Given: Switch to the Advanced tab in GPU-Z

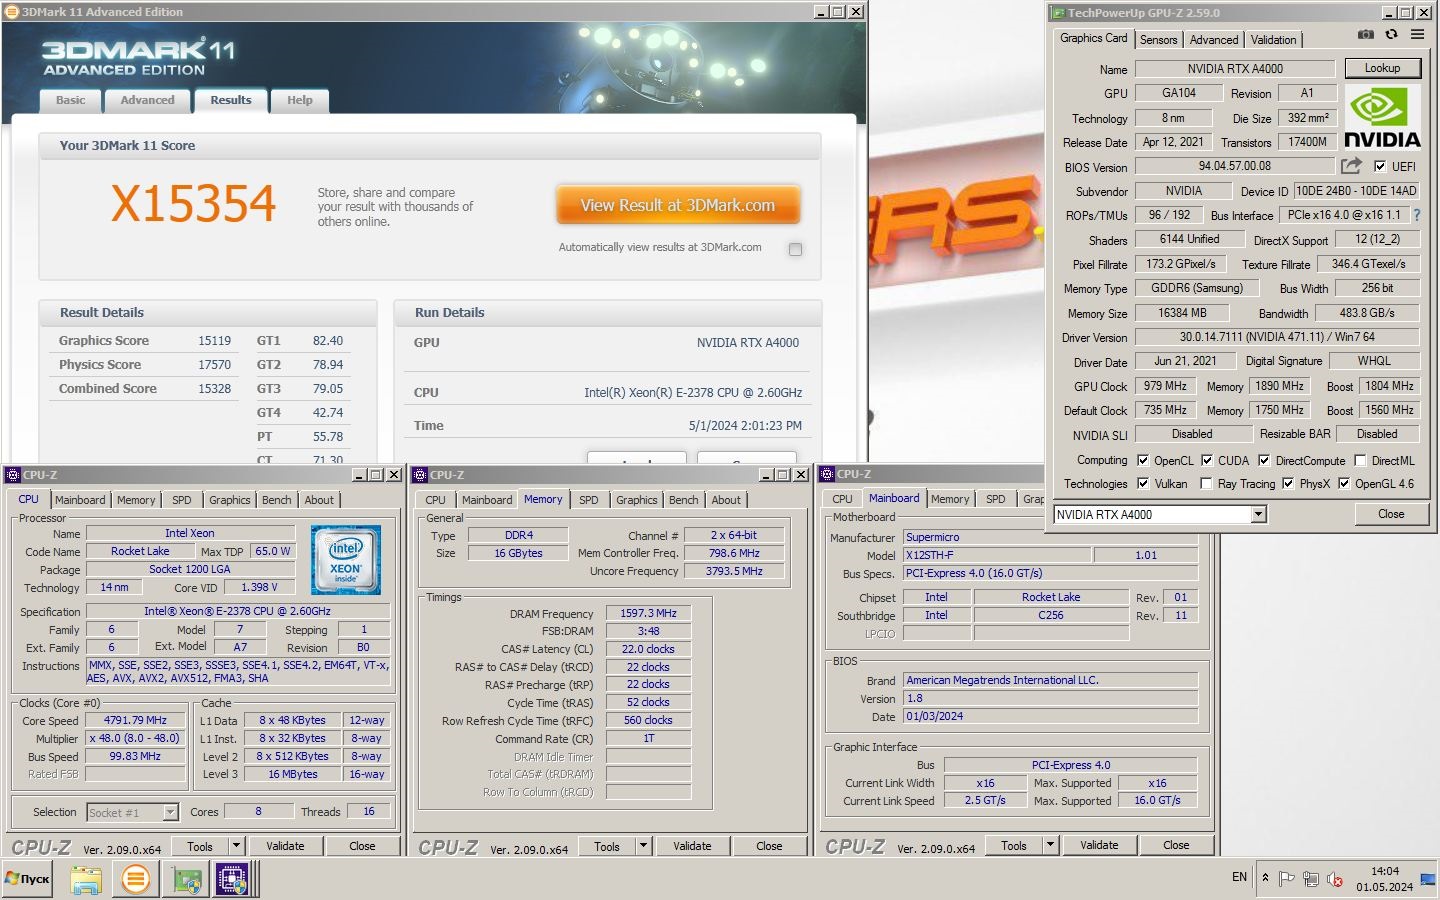Looking at the screenshot, I should [x=1214, y=40].
